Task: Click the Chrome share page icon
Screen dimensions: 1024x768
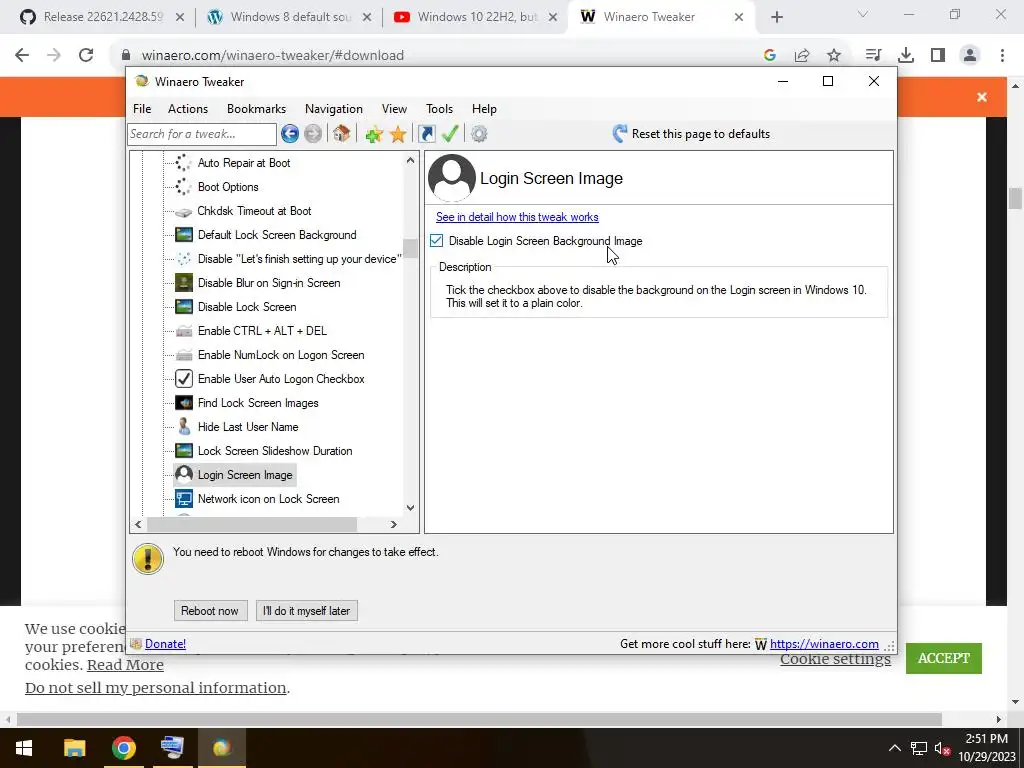Action: (802, 56)
